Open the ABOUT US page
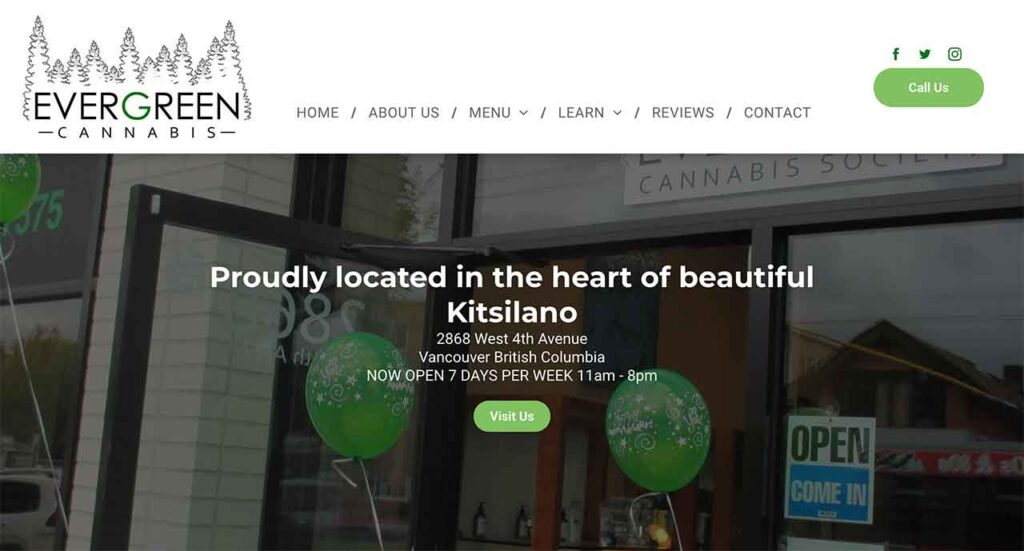The image size is (1024, 551). click(x=404, y=113)
